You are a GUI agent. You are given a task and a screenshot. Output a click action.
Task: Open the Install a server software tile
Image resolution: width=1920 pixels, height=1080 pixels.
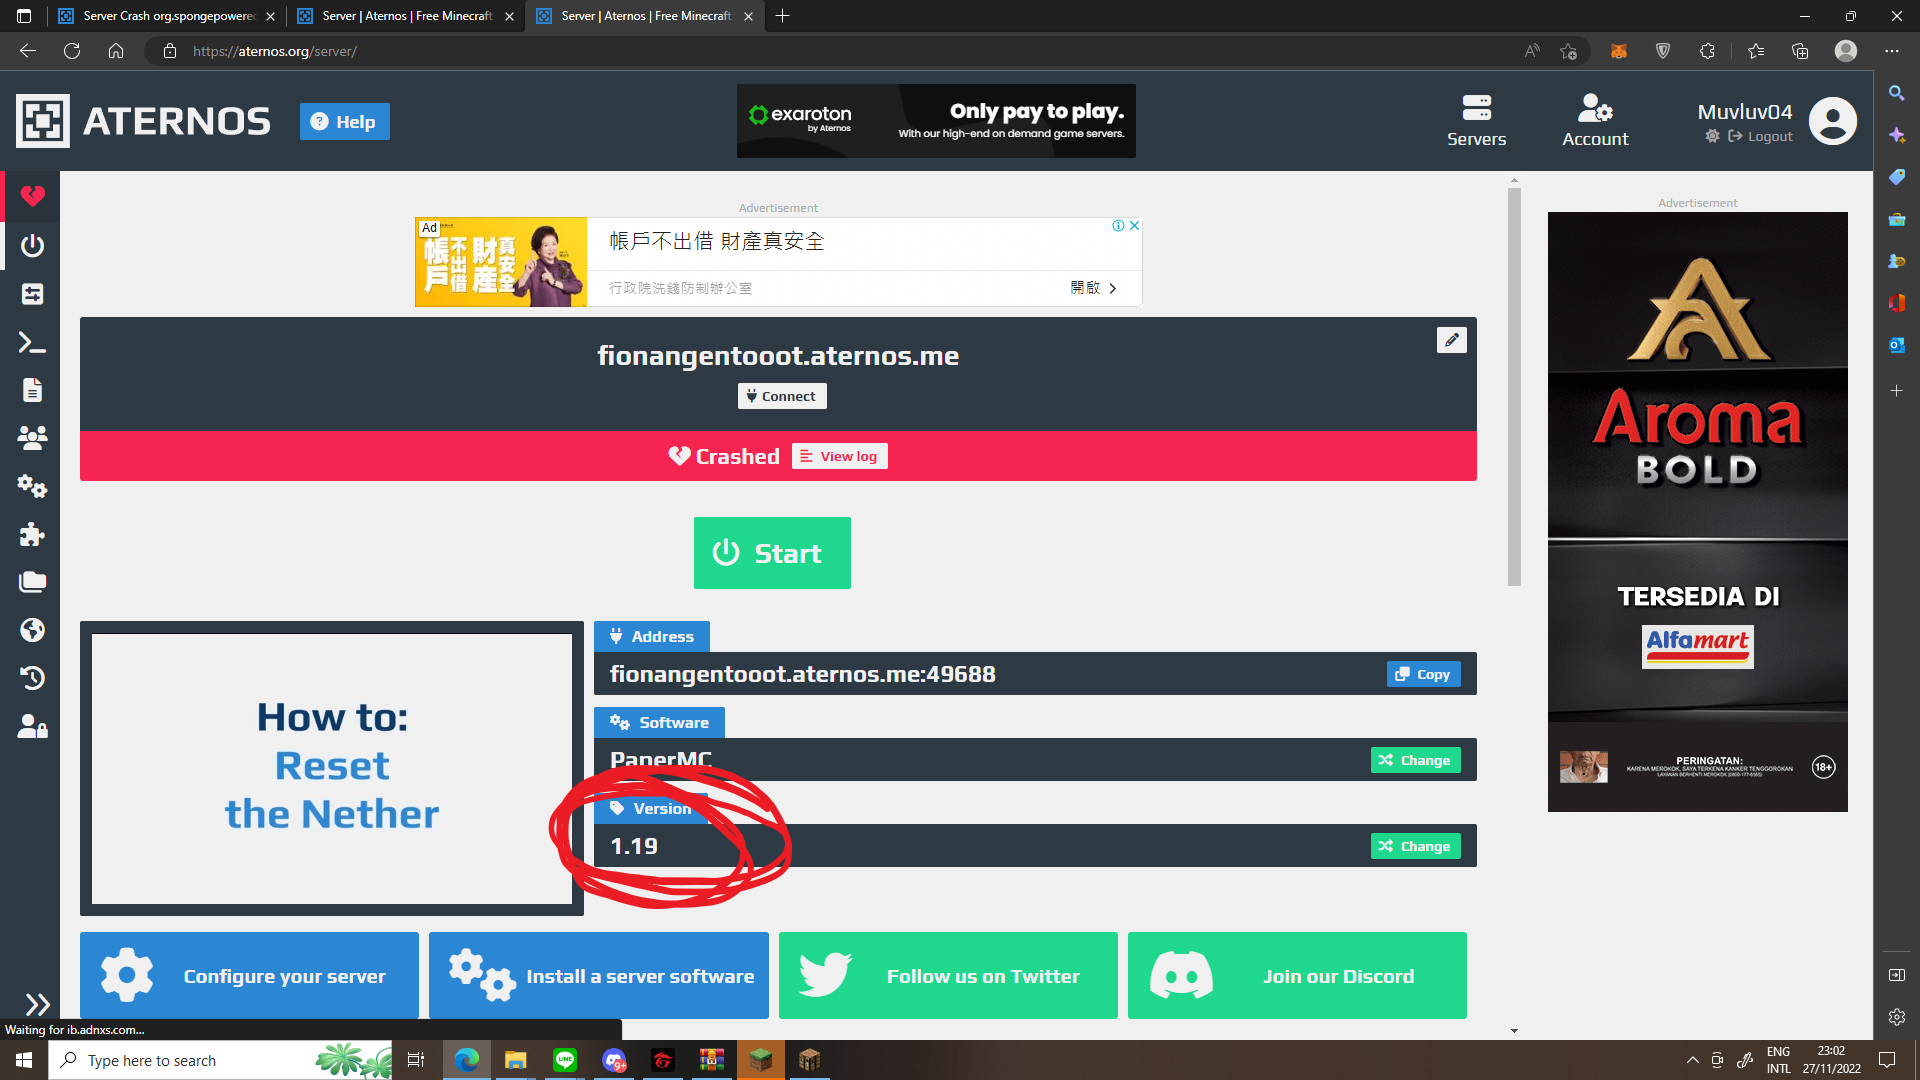[x=599, y=975]
